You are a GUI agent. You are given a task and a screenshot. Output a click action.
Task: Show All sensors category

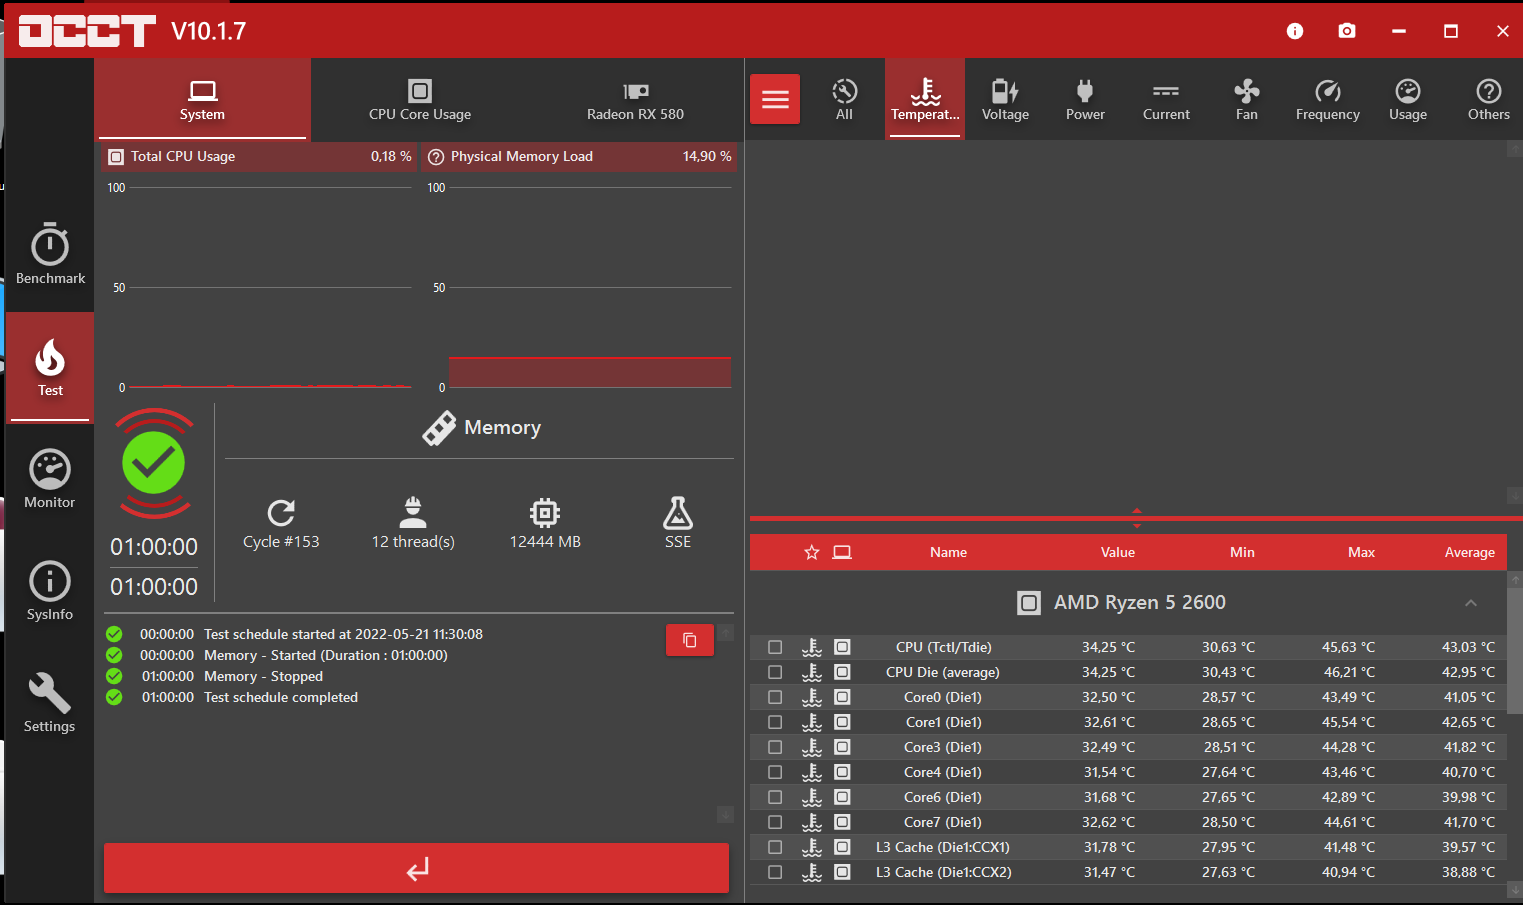pos(845,99)
